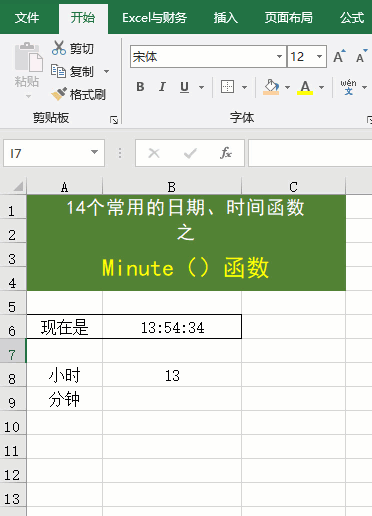Toggle Italic formatting
Image resolution: width=372 pixels, height=516 pixels.
162,87
